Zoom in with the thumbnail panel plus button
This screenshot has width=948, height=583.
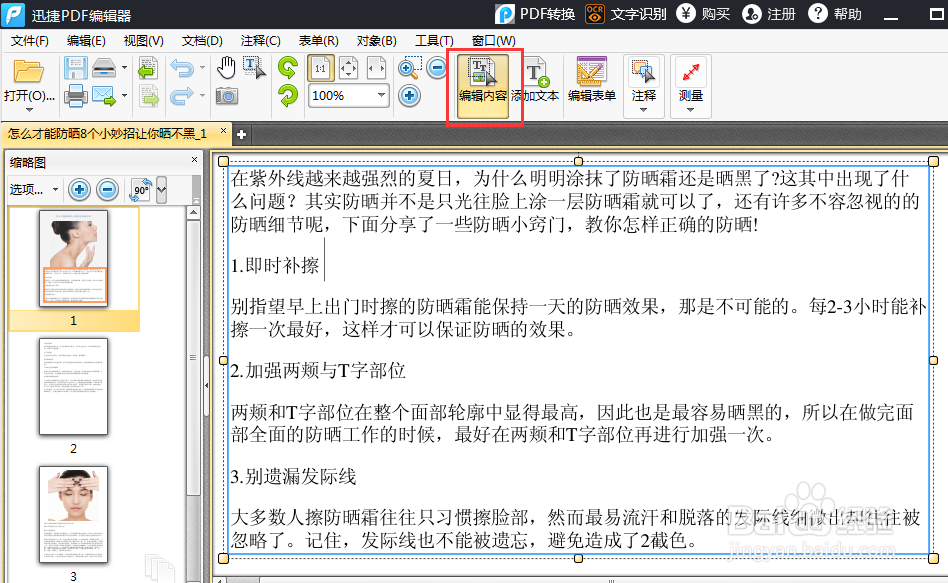pos(79,189)
